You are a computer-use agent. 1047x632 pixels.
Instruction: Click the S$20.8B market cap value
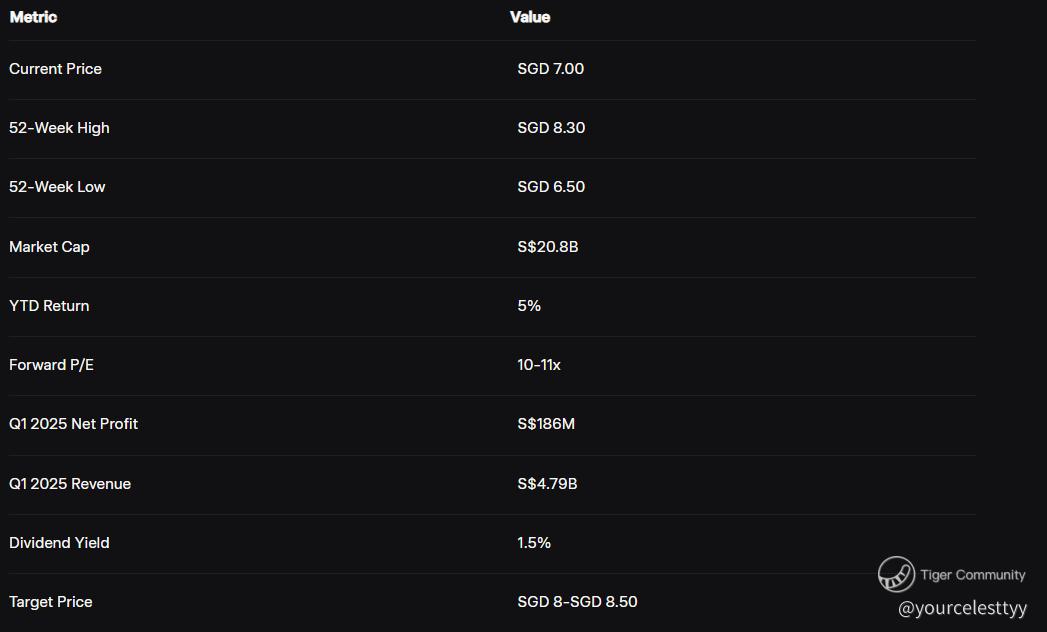547,247
